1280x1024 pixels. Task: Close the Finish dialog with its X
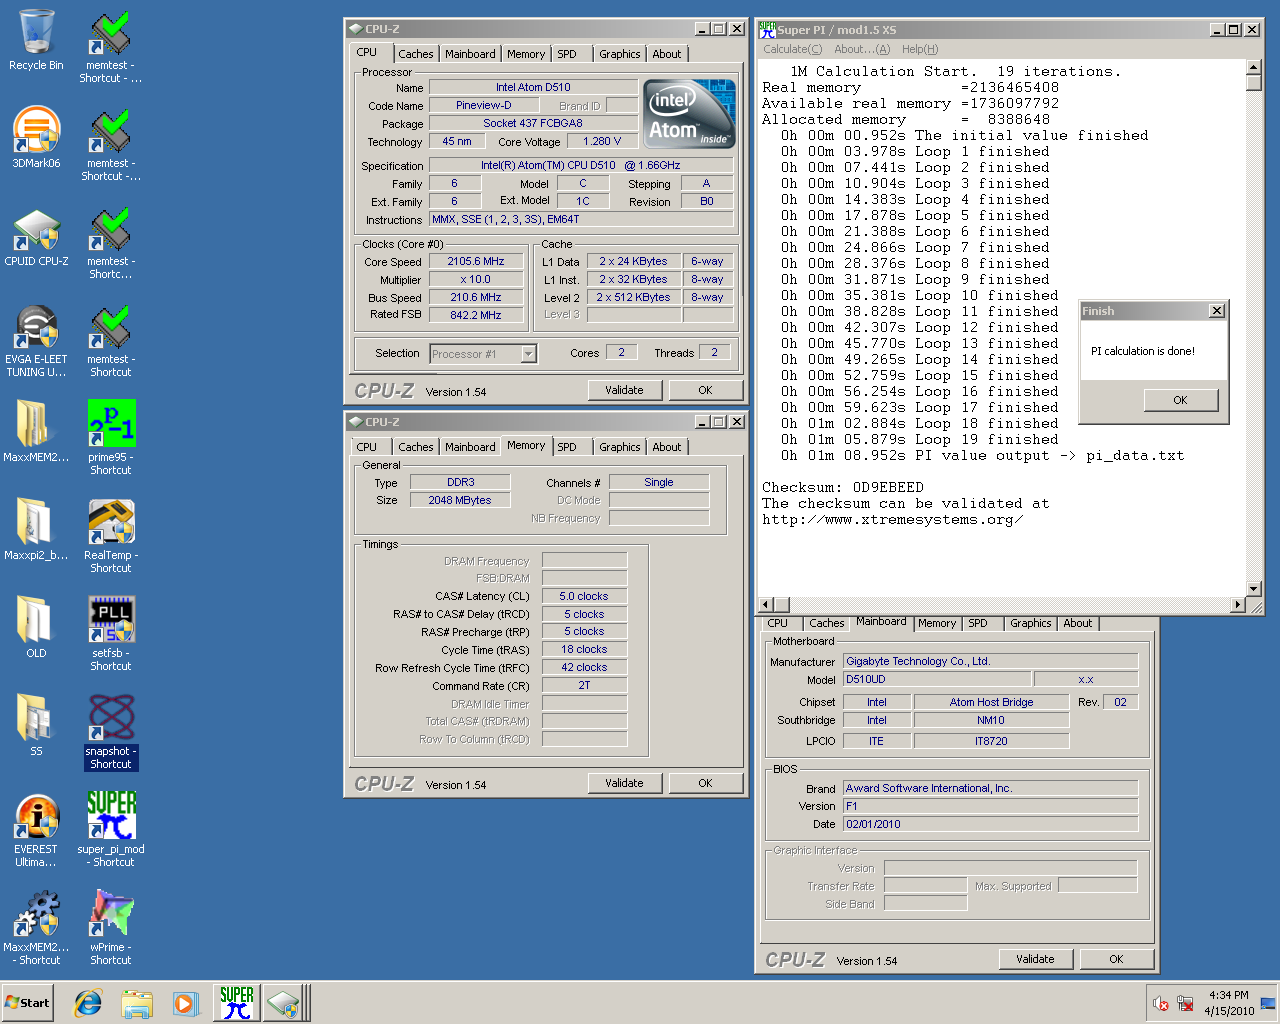1217,311
